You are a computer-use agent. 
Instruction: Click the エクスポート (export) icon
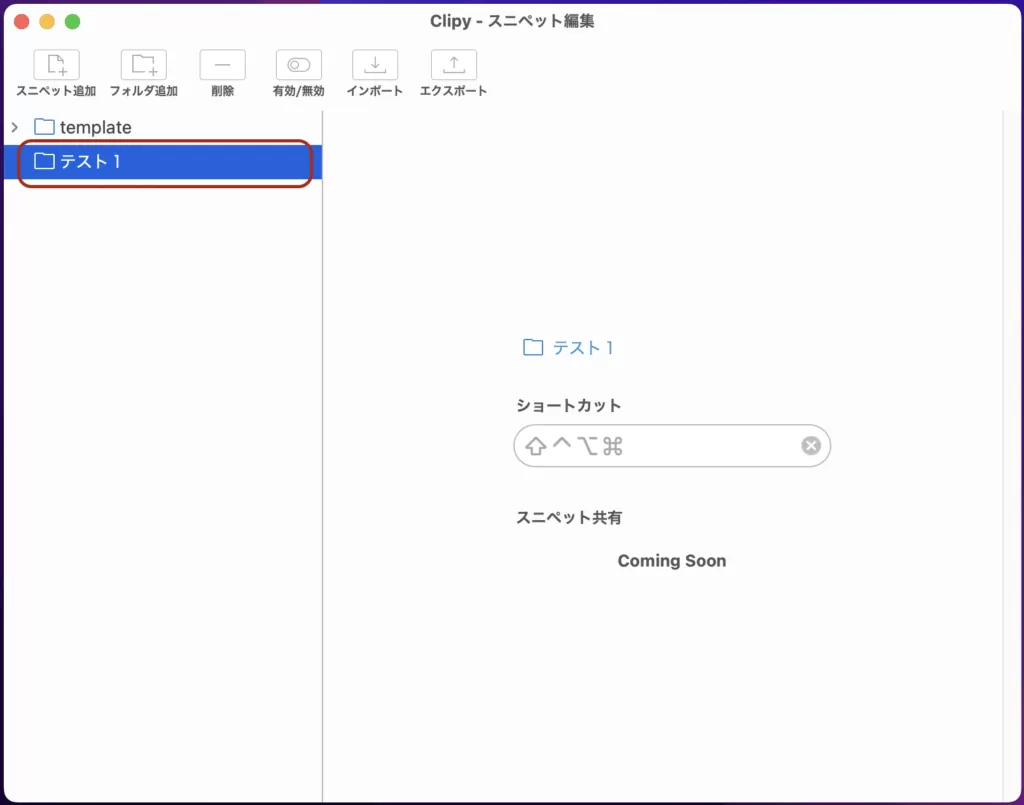click(454, 65)
